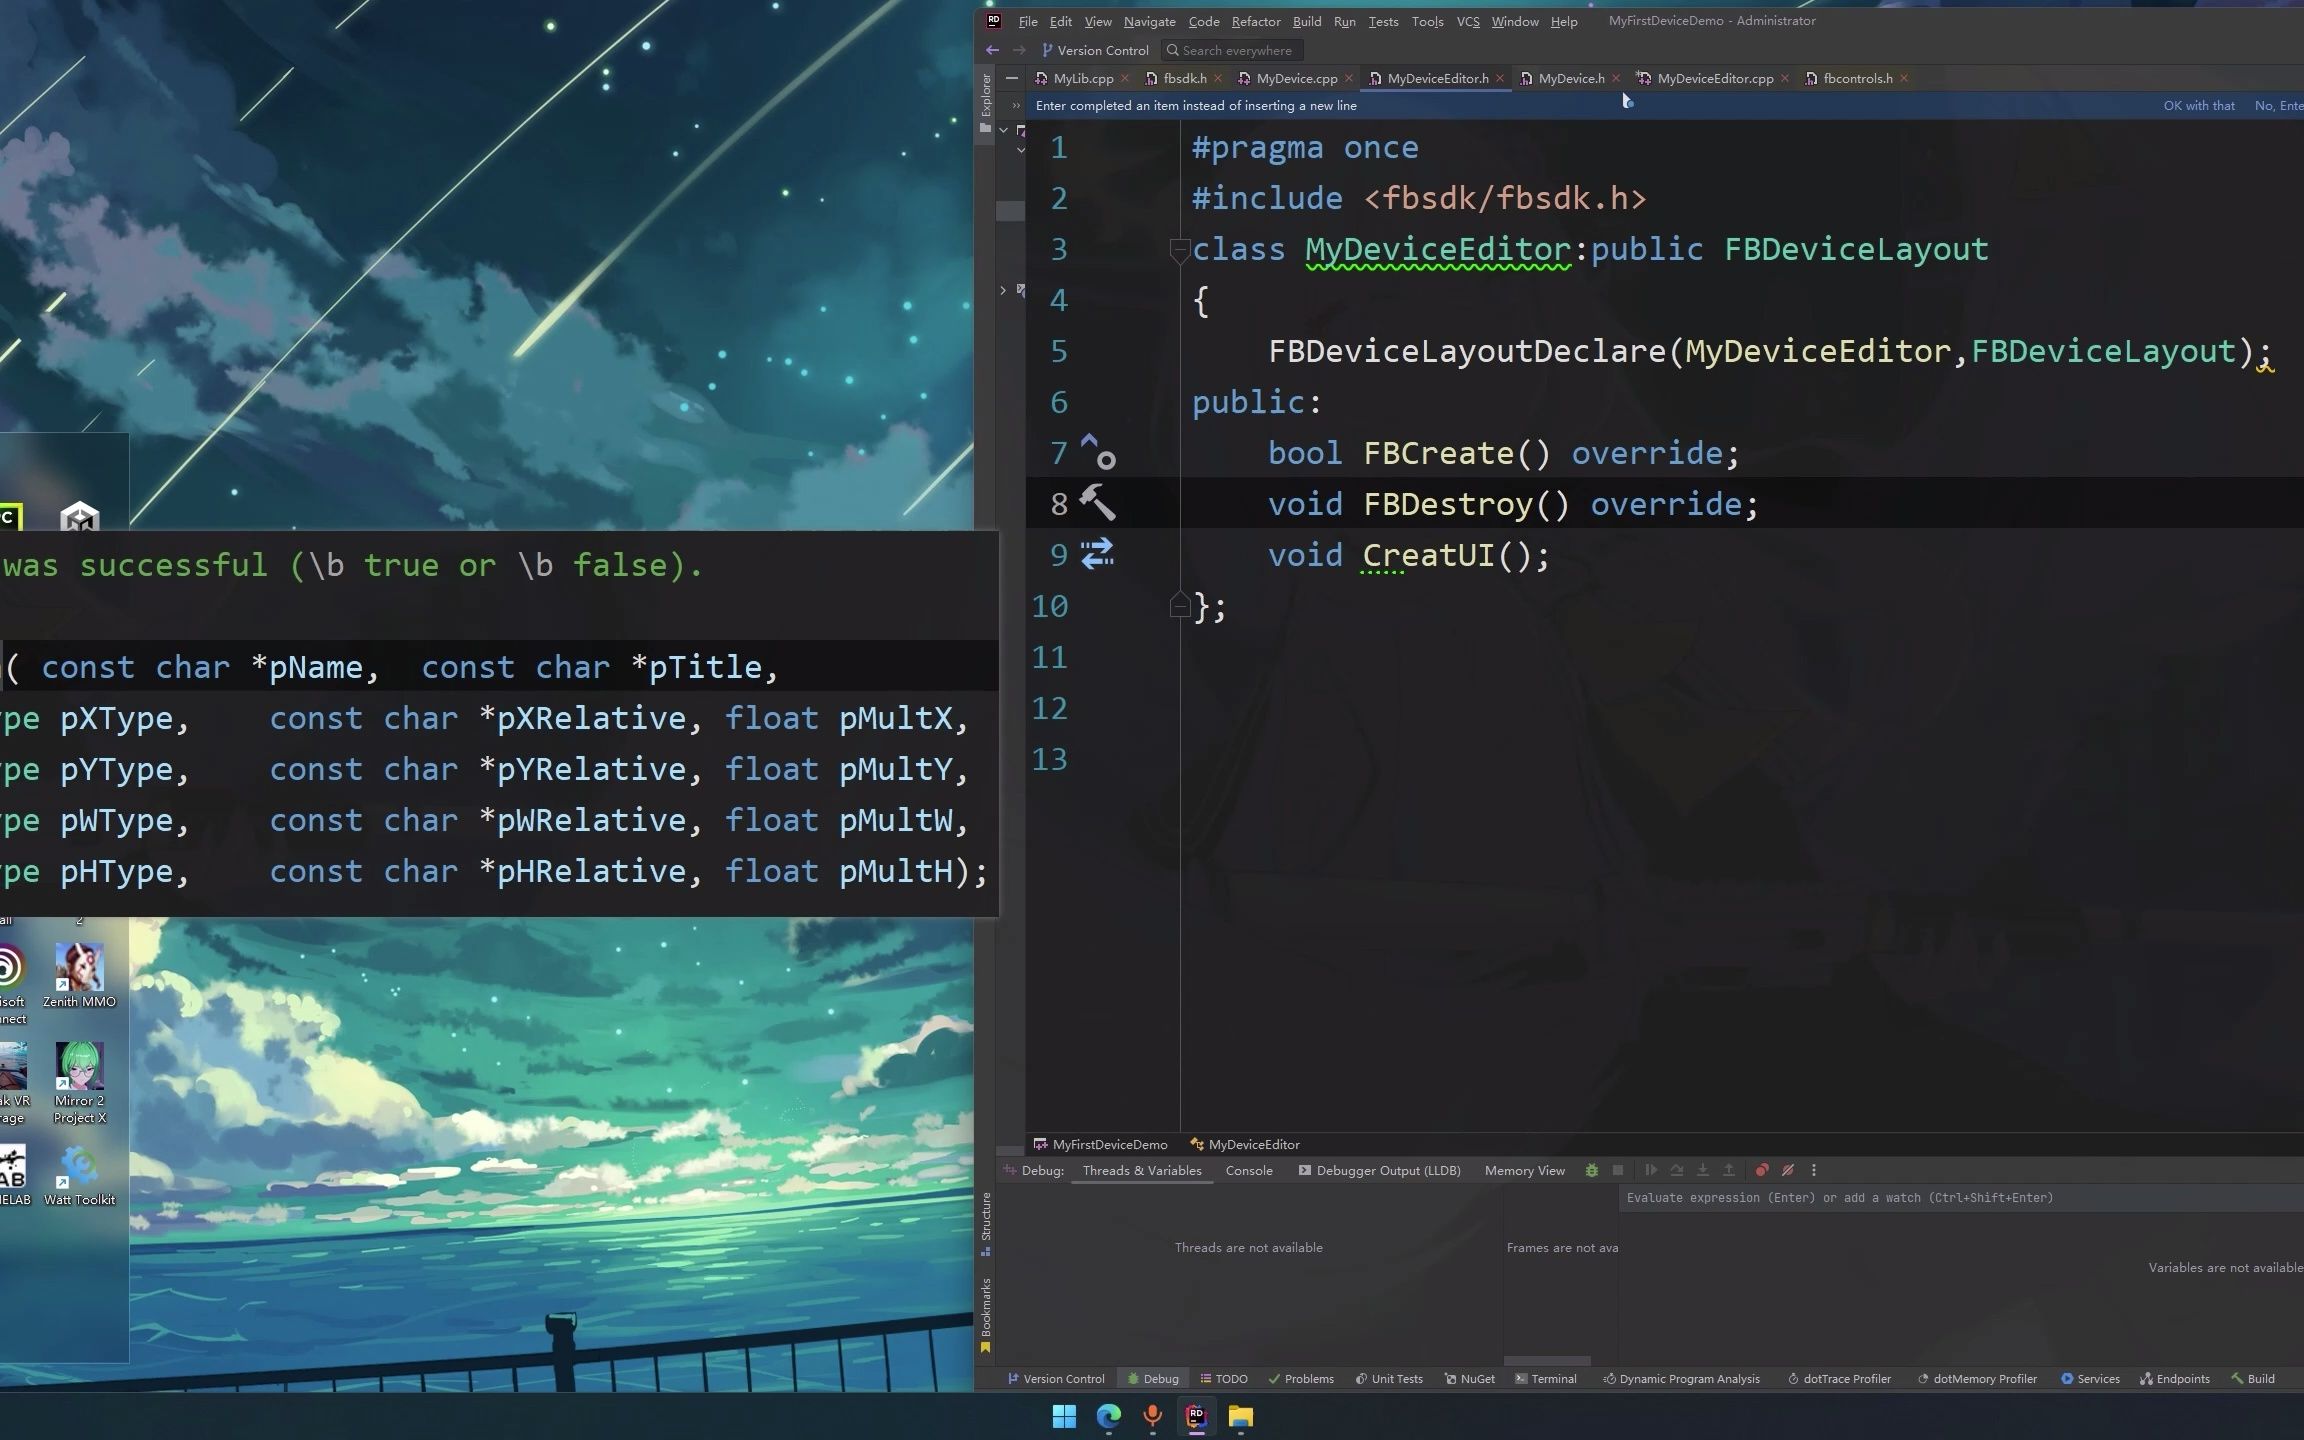Expand the hidden tabs chevron in the editor tab bar
The width and height of the screenshot is (2304, 1440).
[1017, 104]
